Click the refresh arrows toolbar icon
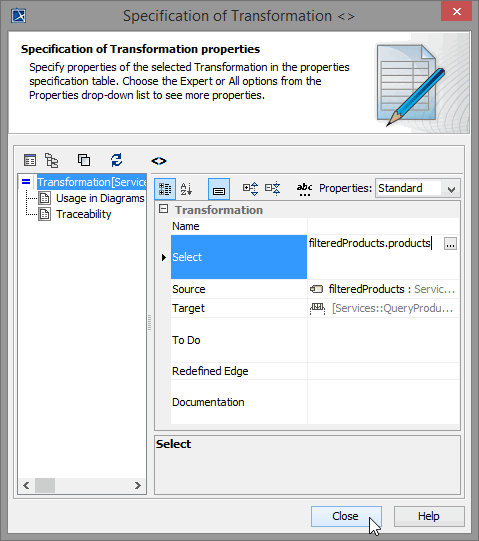 click(116, 160)
